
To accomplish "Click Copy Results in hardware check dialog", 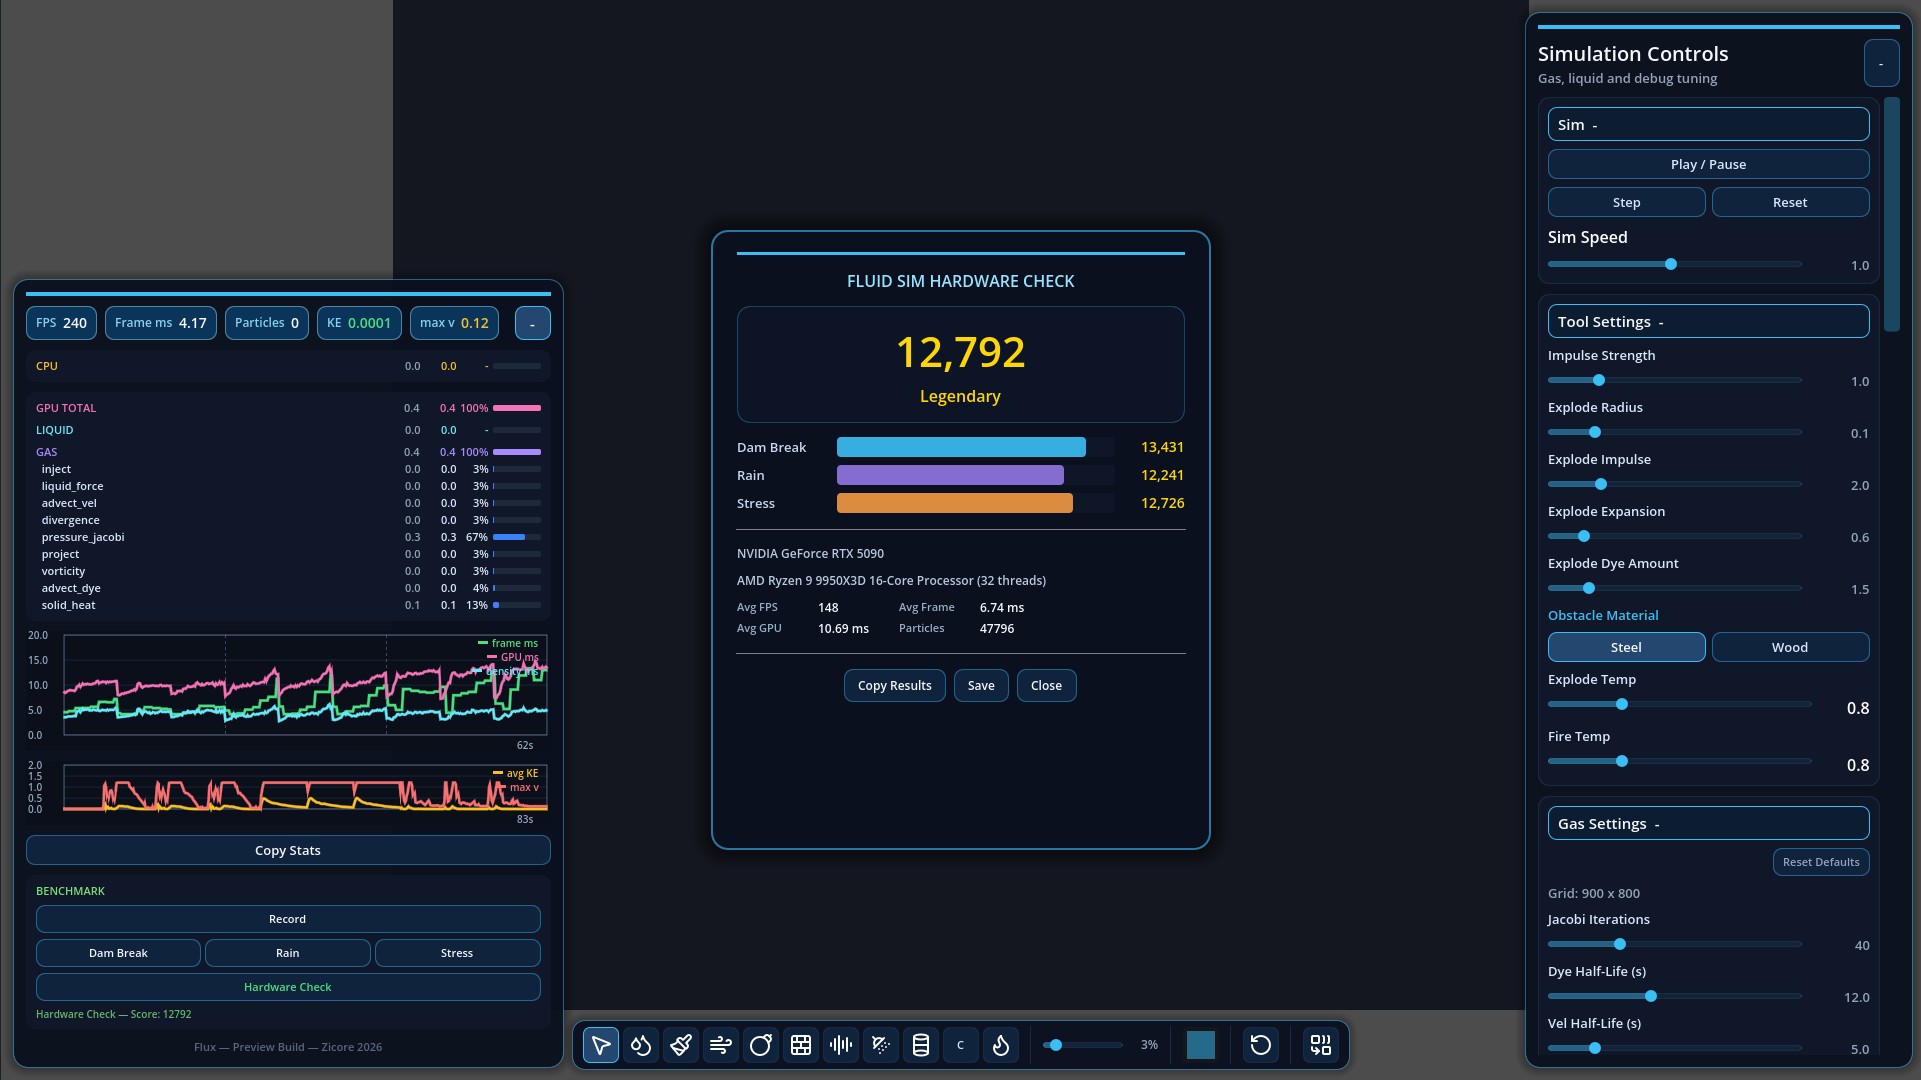I will (x=894, y=686).
